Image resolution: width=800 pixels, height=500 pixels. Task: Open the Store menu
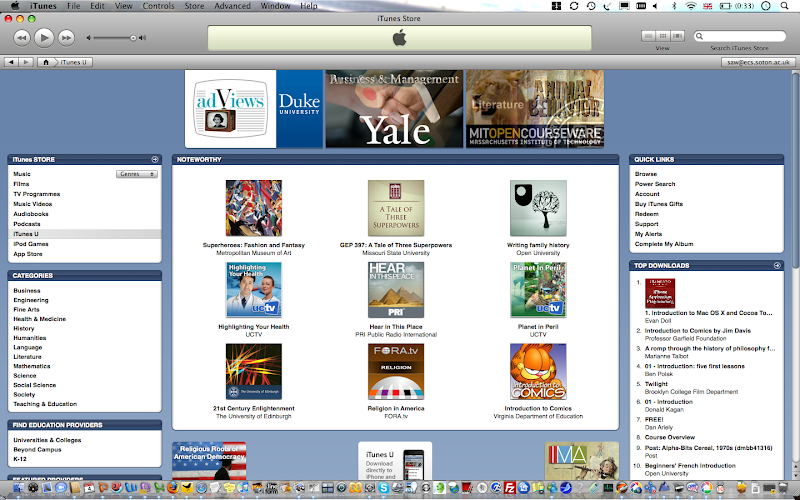pos(194,6)
